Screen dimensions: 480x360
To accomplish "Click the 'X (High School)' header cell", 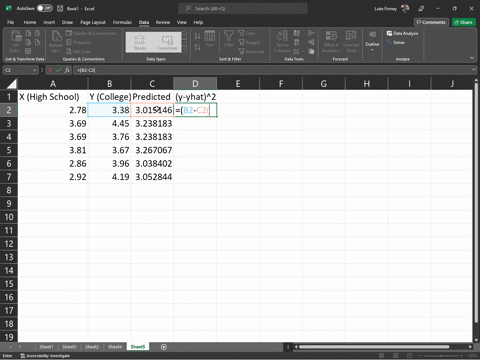I will (53, 97).
